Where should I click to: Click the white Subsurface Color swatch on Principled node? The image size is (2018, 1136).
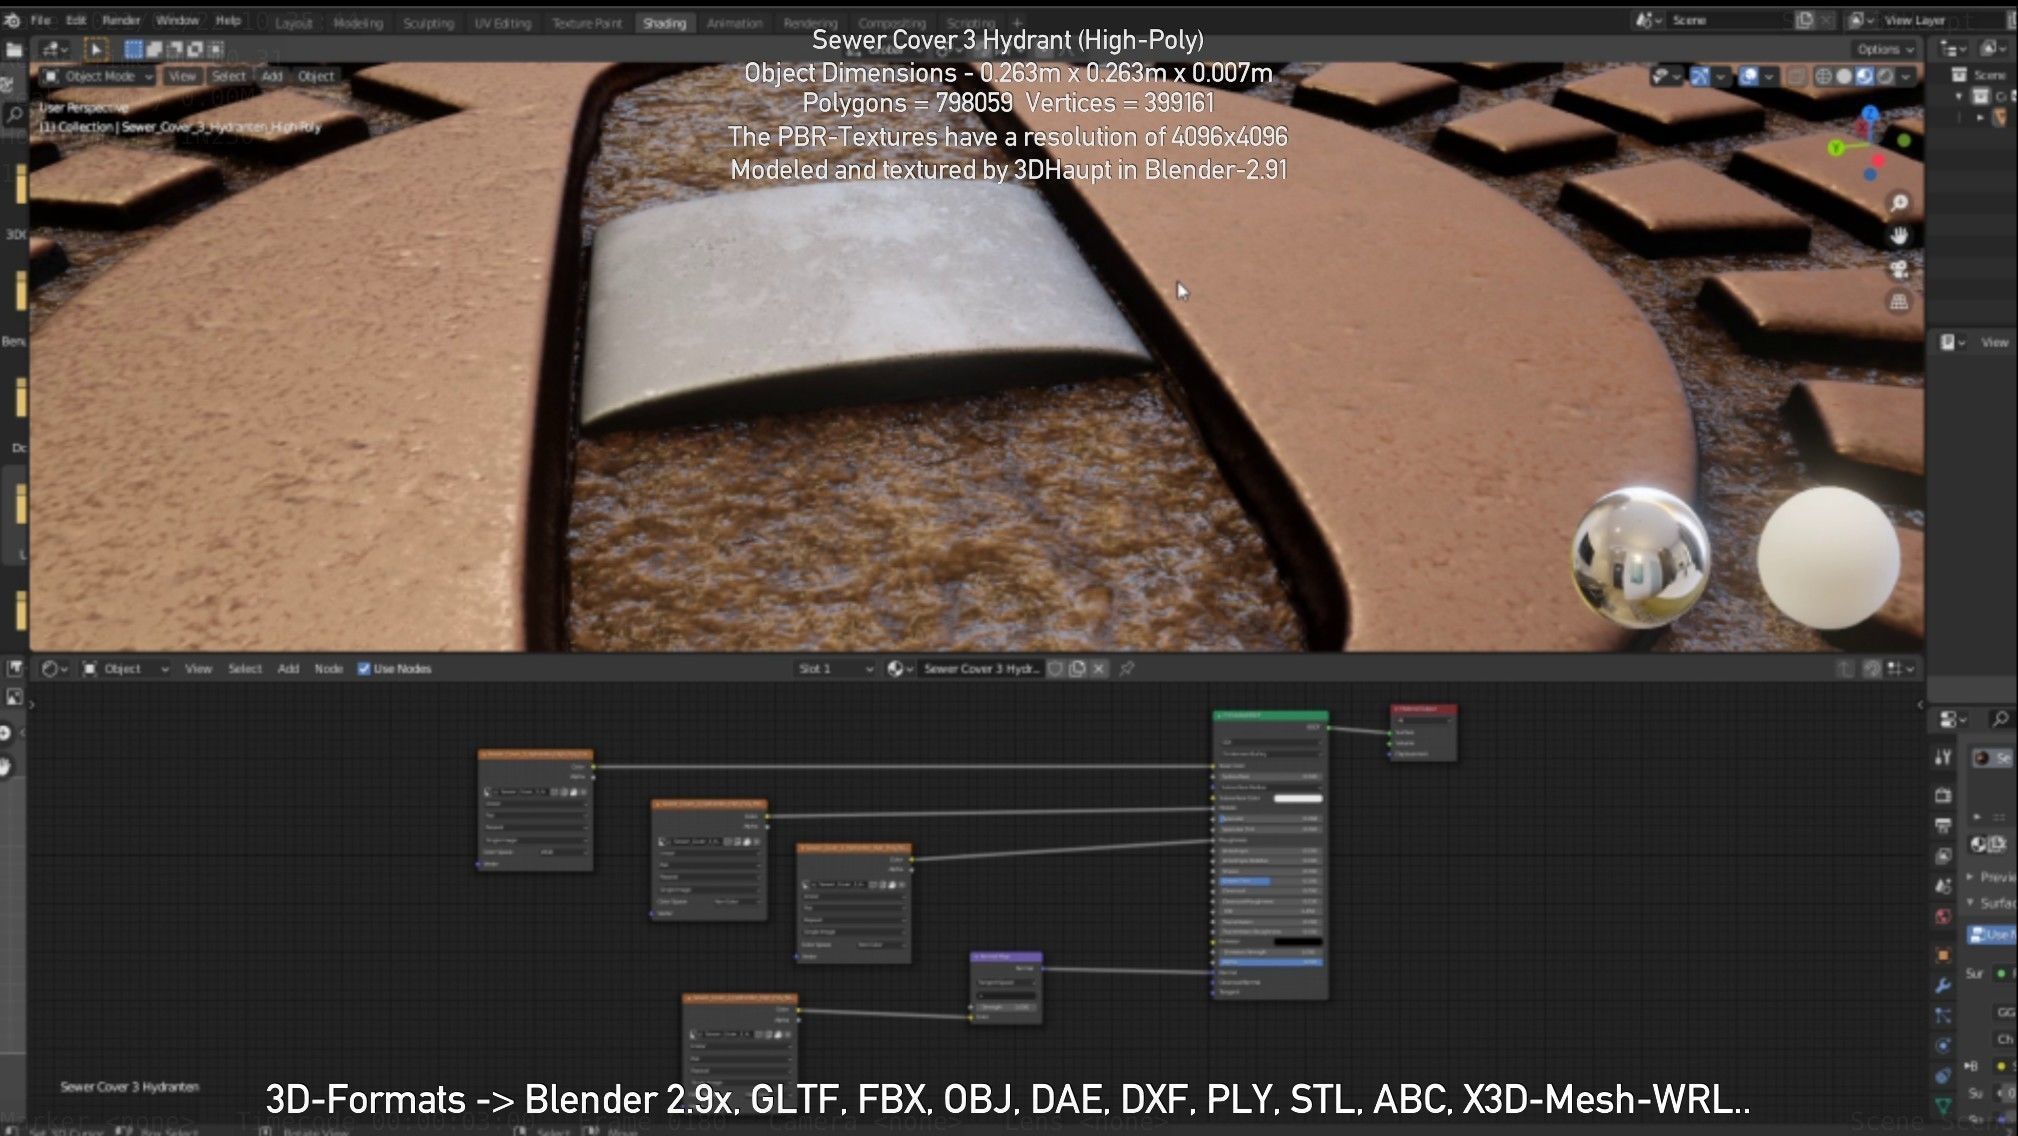pos(1297,798)
